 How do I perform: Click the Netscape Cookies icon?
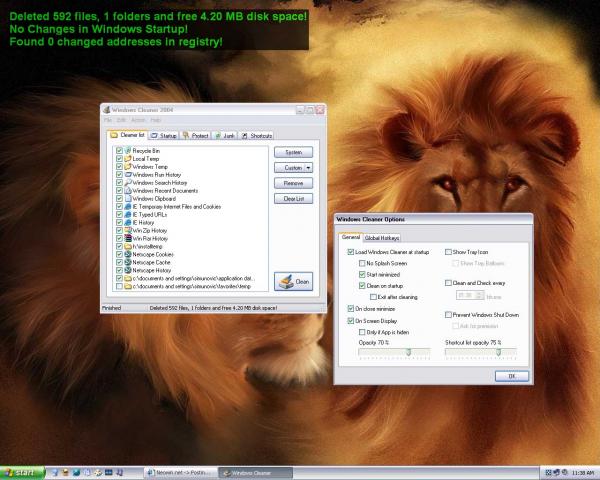pyautogui.click(x=128, y=254)
